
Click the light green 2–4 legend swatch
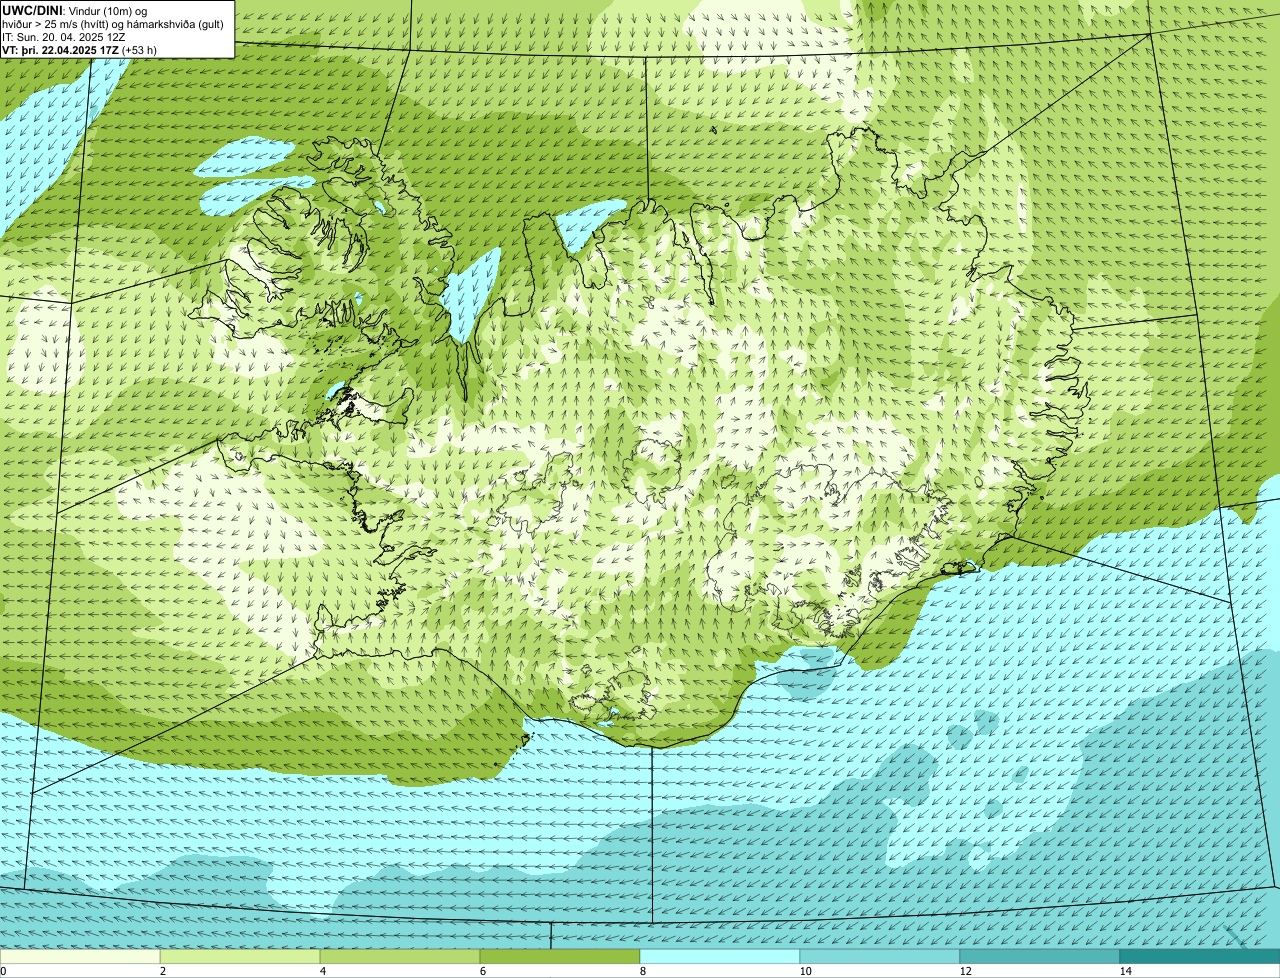tap(240, 956)
